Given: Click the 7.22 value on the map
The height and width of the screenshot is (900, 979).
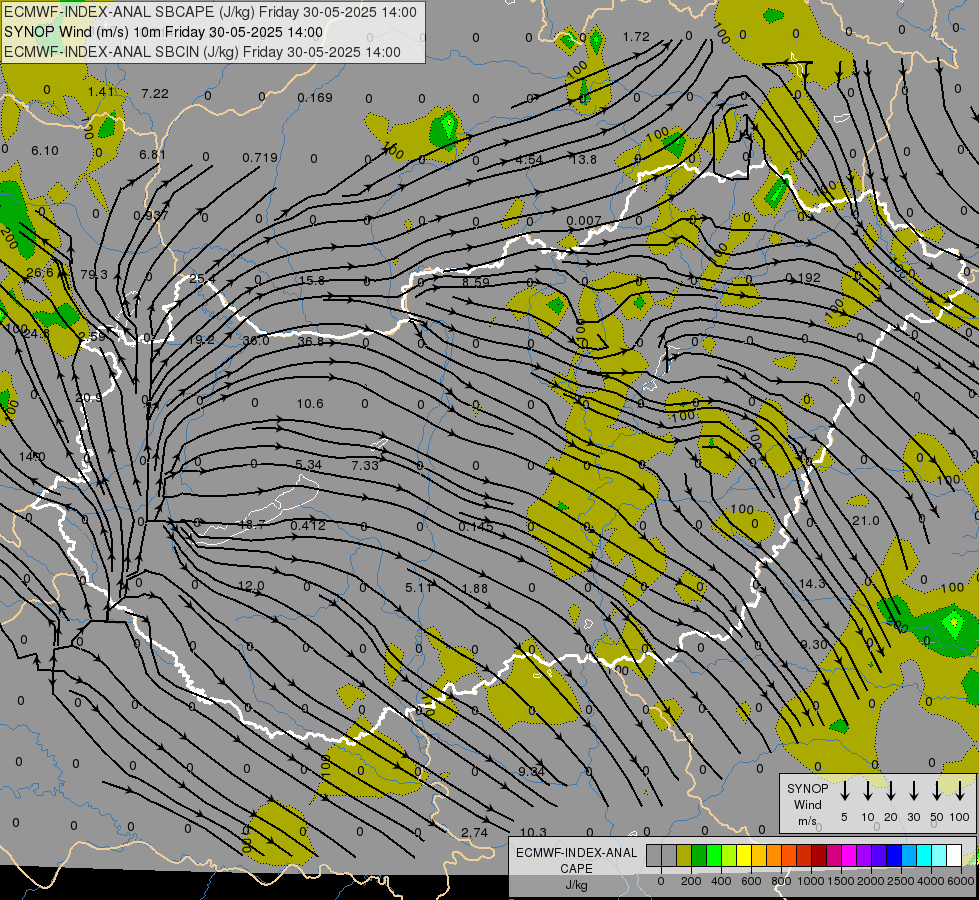Looking at the screenshot, I should tap(155, 94).
